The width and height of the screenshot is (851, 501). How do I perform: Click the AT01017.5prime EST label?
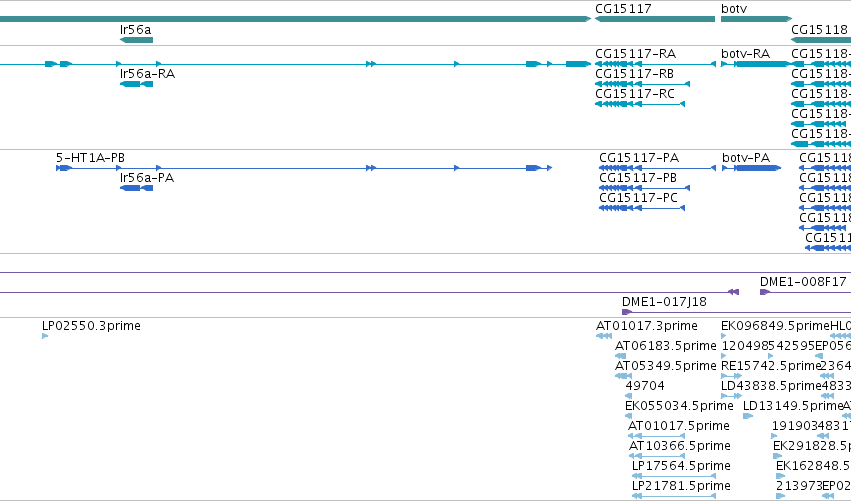pyautogui.click(x=678, y=426)
